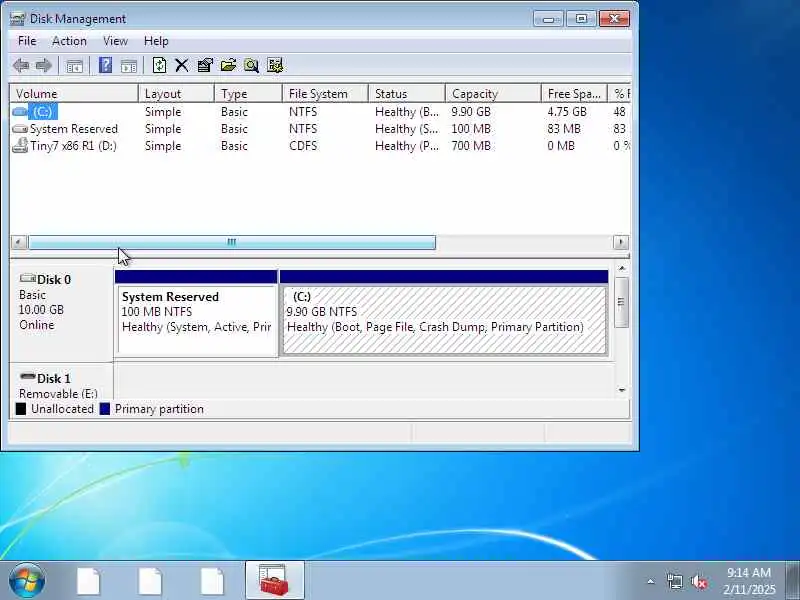Select the Tiny7 x86 R1 disc icon
The width and height of the screenshot is (800, 600).
tap(20, 146)
